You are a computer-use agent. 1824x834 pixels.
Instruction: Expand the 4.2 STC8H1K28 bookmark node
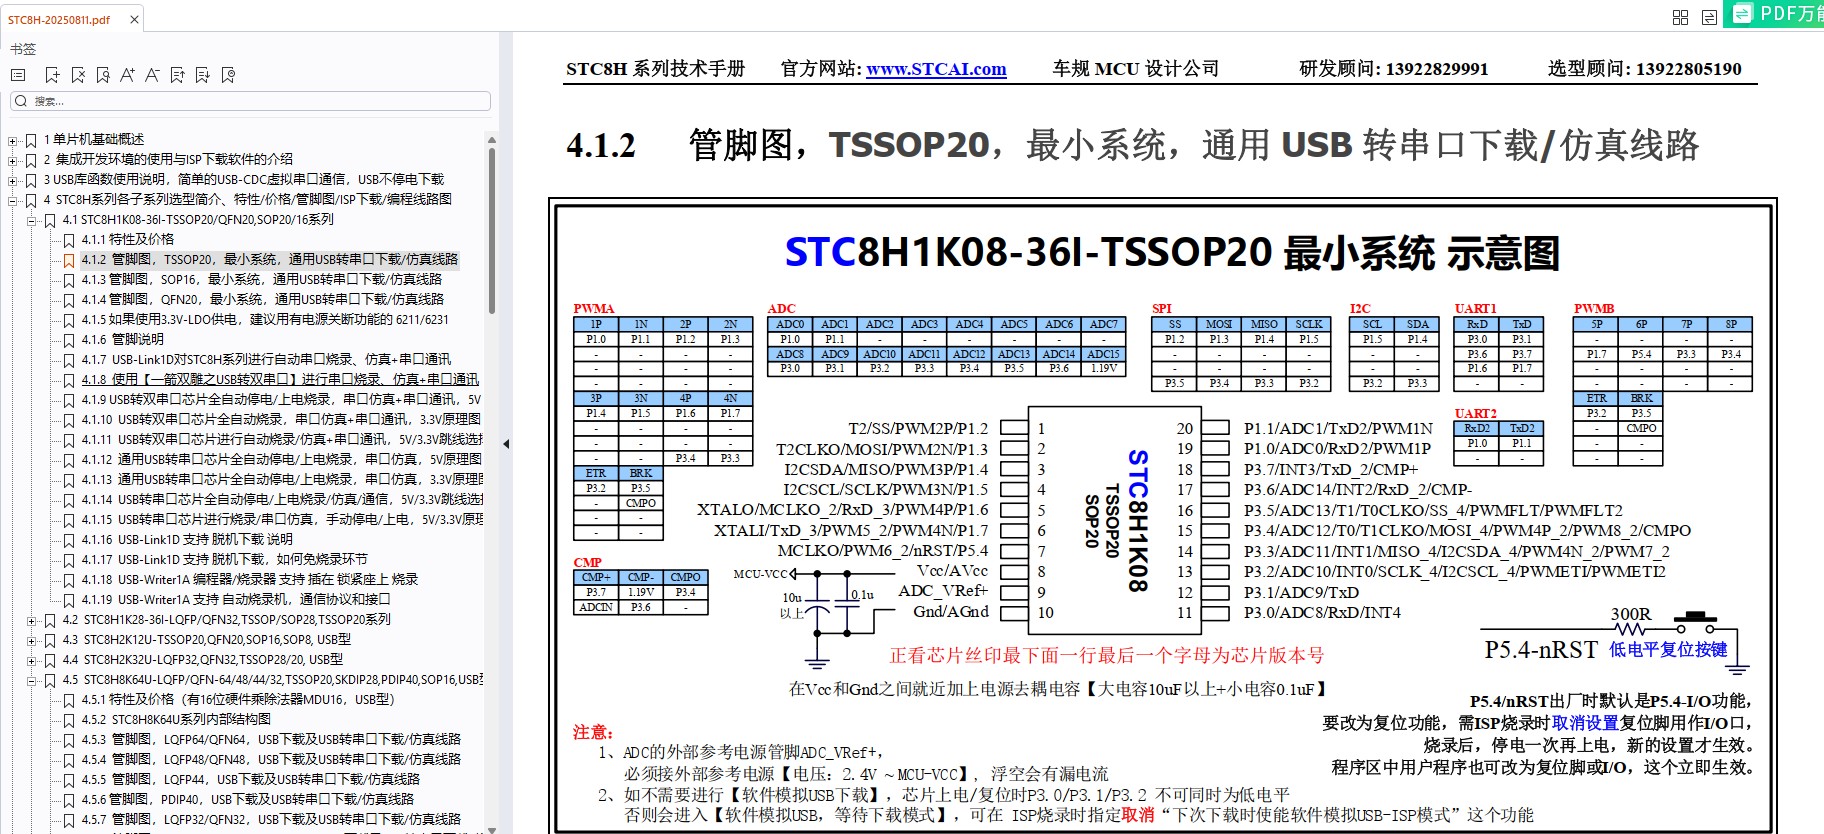(x=32, y=620)
